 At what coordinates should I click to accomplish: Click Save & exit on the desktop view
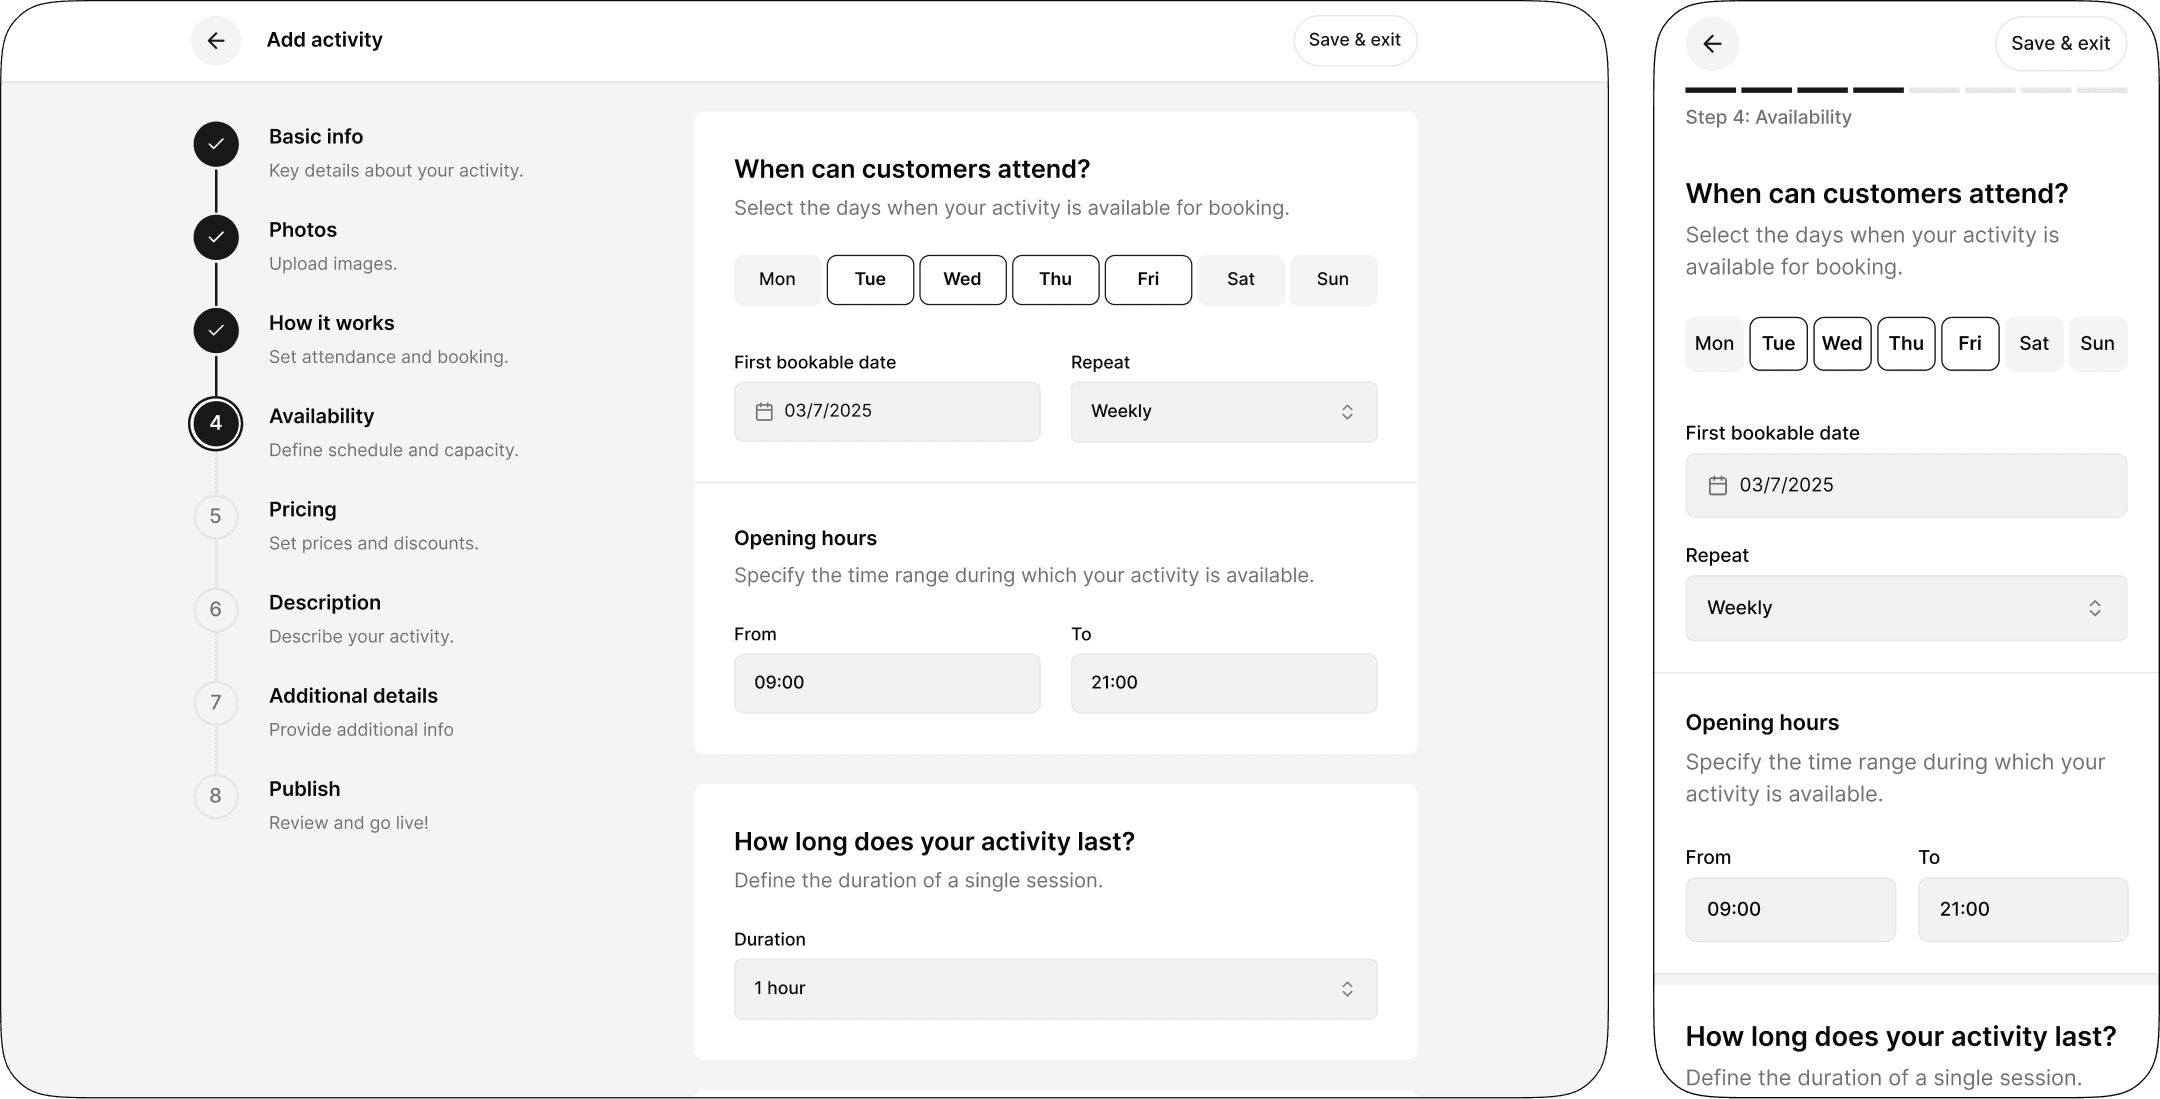pos(1355,40)
